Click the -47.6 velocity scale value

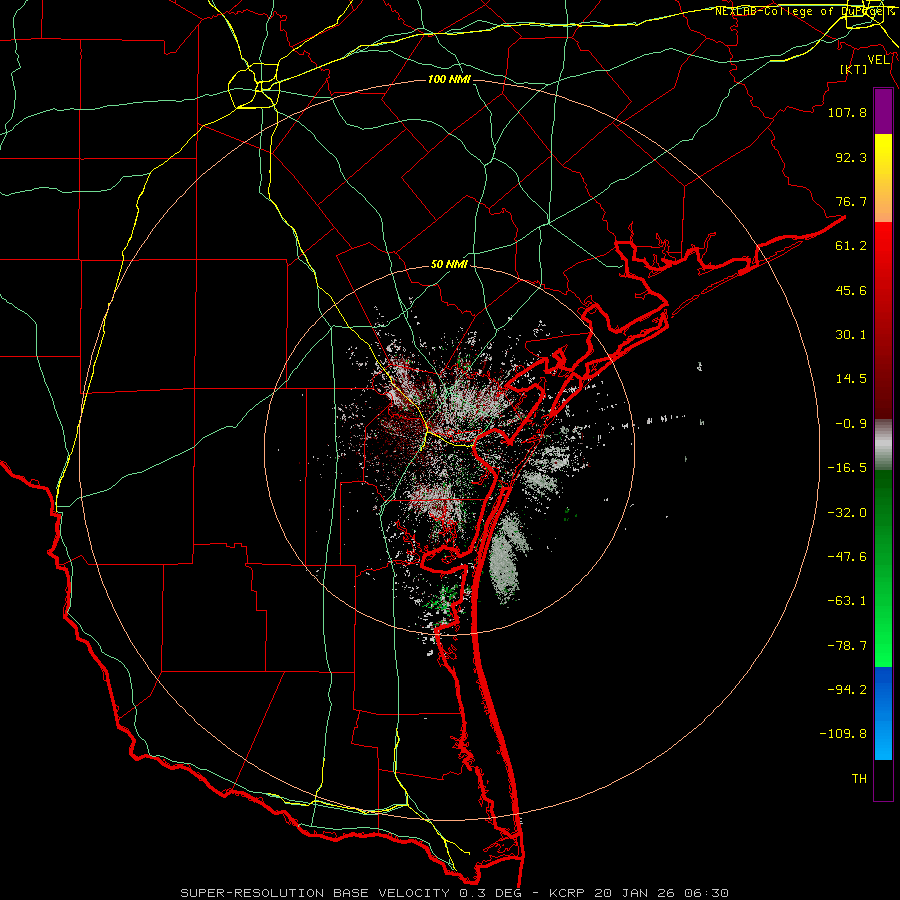tap(847, 557)
